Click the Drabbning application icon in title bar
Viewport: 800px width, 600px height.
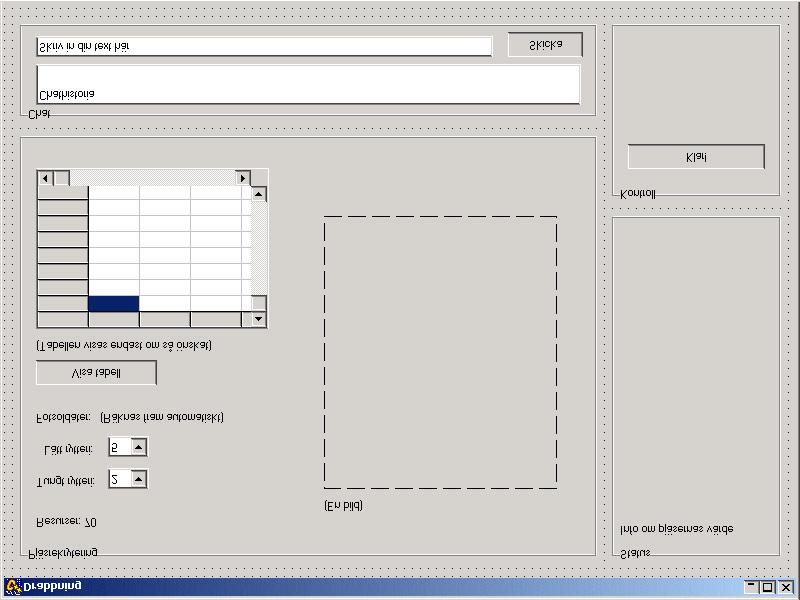[x=13, y=587]
